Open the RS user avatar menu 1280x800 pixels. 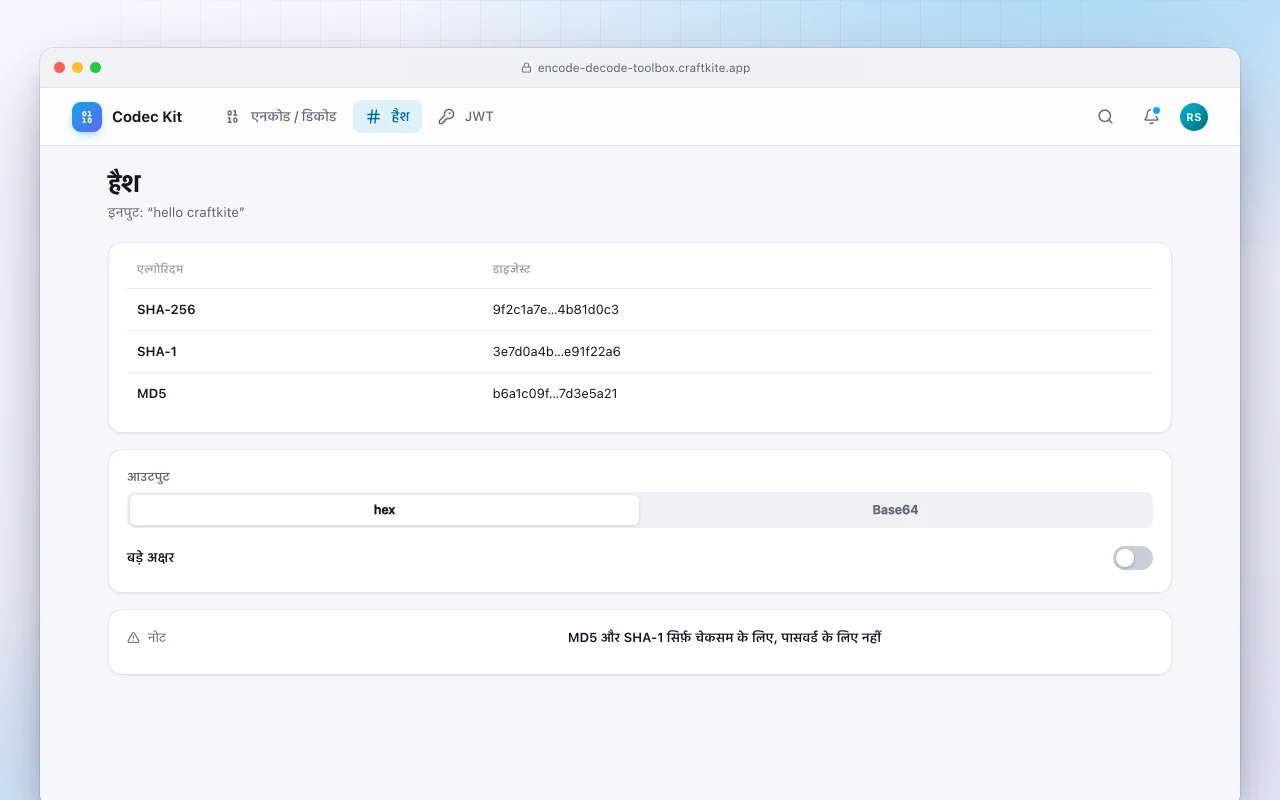point(1193,117)
